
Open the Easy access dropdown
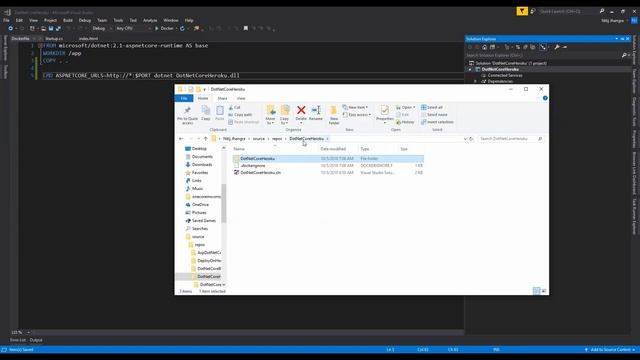[x=357, y=115]
